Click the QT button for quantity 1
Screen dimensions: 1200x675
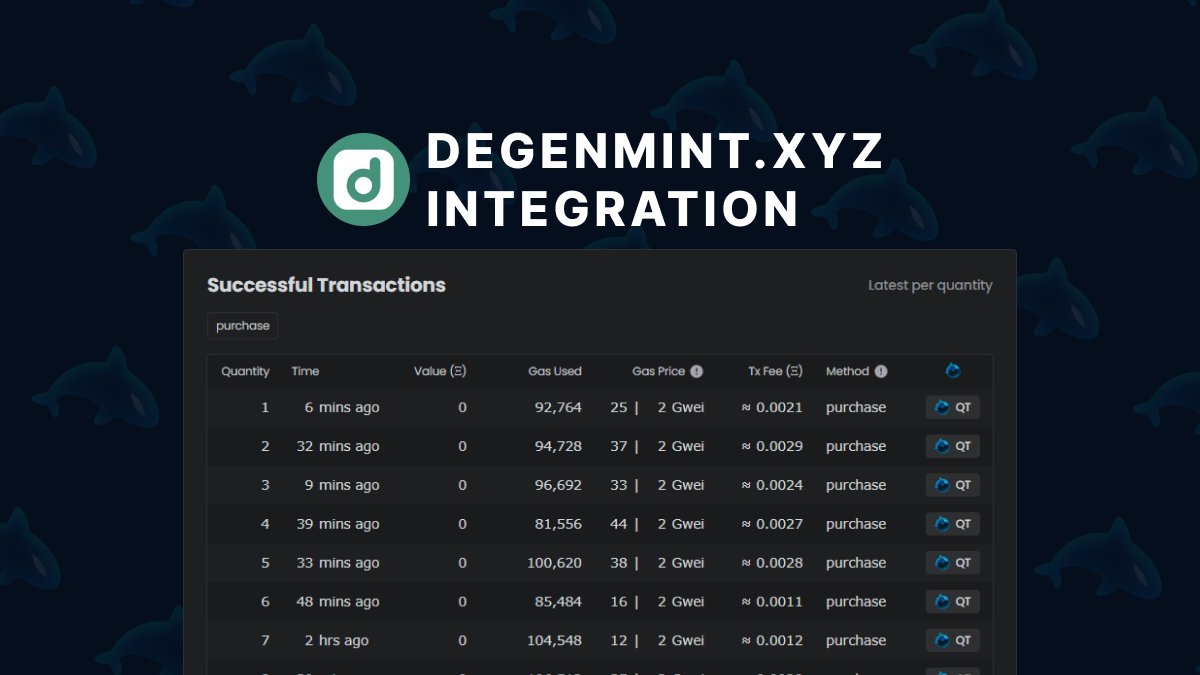pos(952,407)
